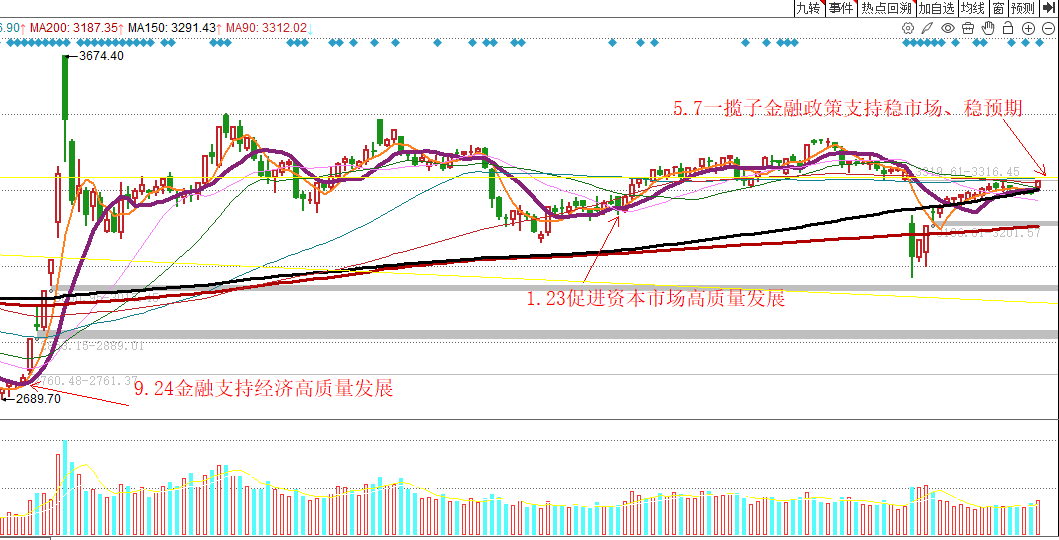Open the toolbox briefcase icon
The height and width of the screenshot is (540, 1059).
point(967,28)
